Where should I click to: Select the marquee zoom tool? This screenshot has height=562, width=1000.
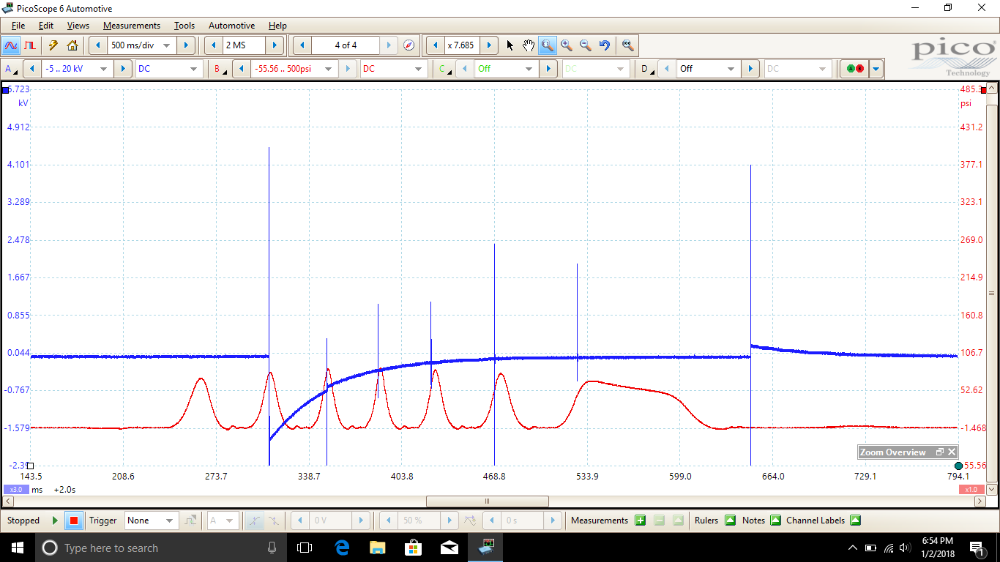pos(547,45)
